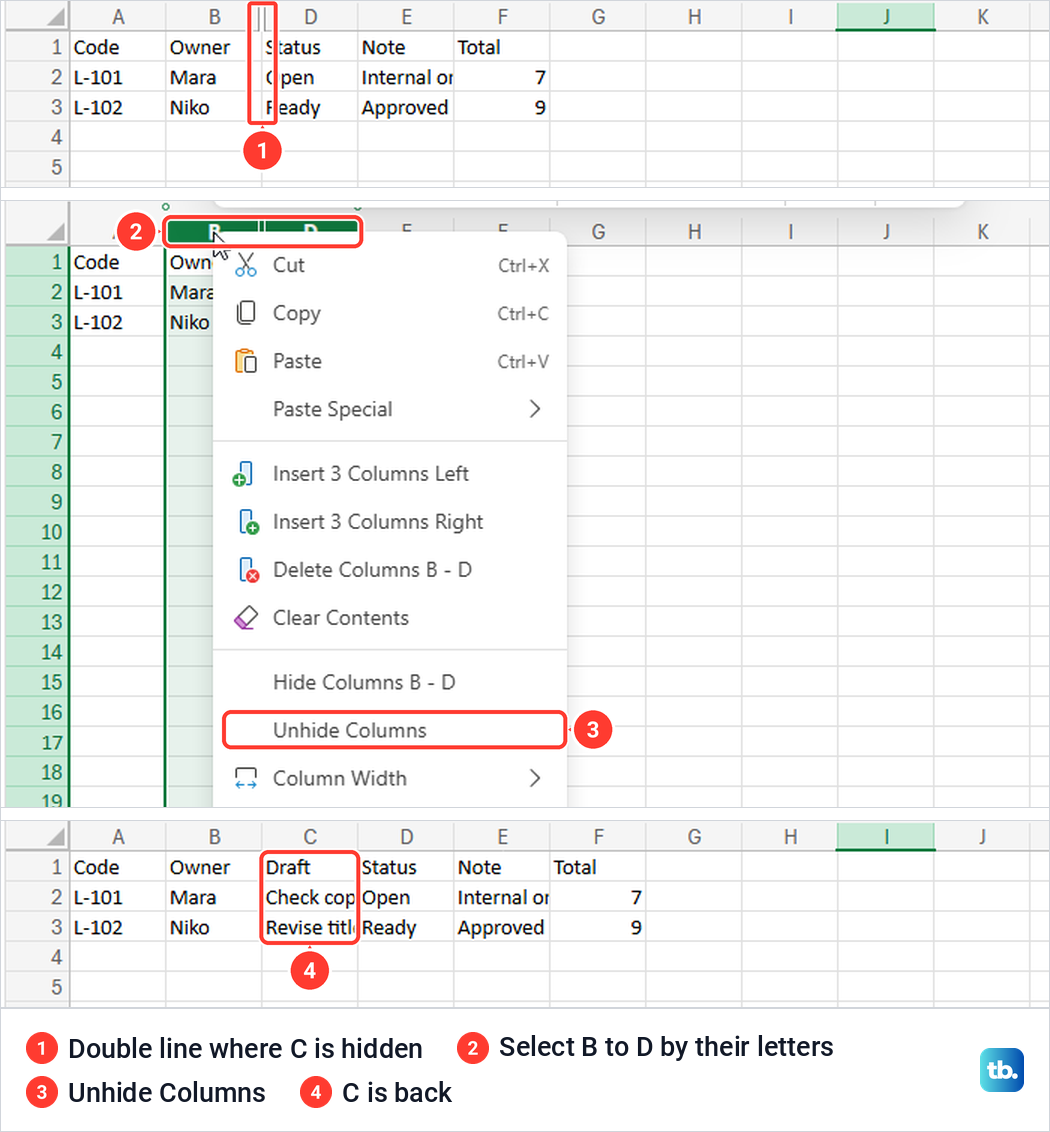Viewport: 1050px width, 1132px height.
Task: Click the Draft cell in column C
Action: (310, 867)
